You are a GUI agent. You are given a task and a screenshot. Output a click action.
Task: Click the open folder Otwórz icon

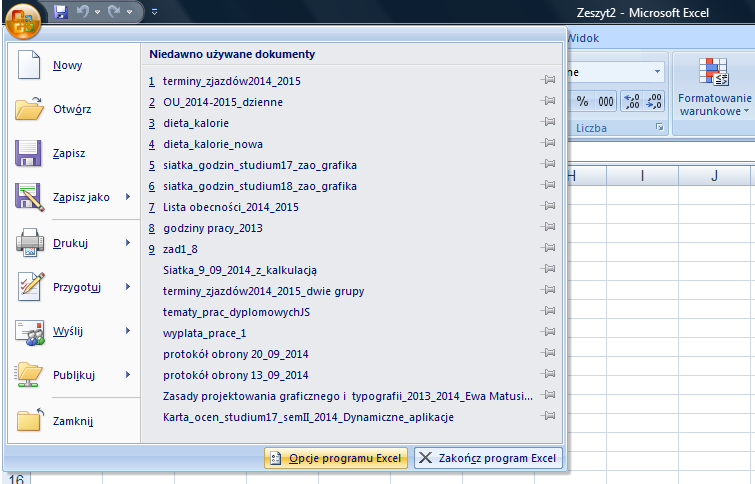pos(29,109)
